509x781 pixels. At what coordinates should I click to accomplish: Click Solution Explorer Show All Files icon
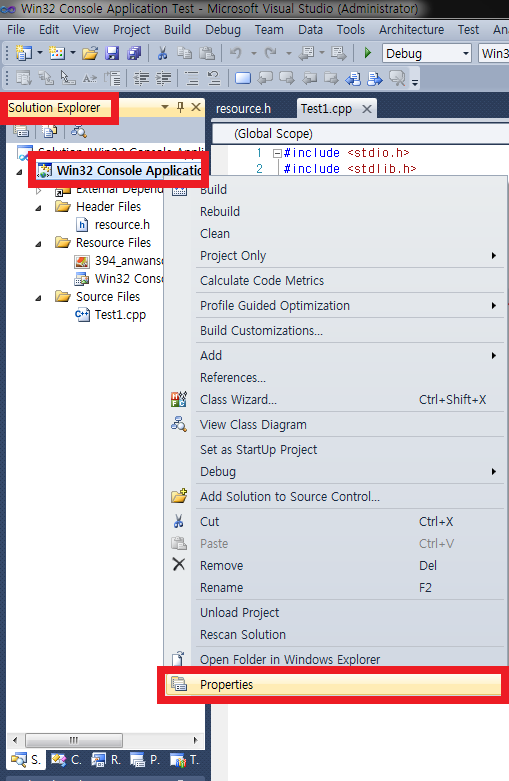click(x=49, y=131)
